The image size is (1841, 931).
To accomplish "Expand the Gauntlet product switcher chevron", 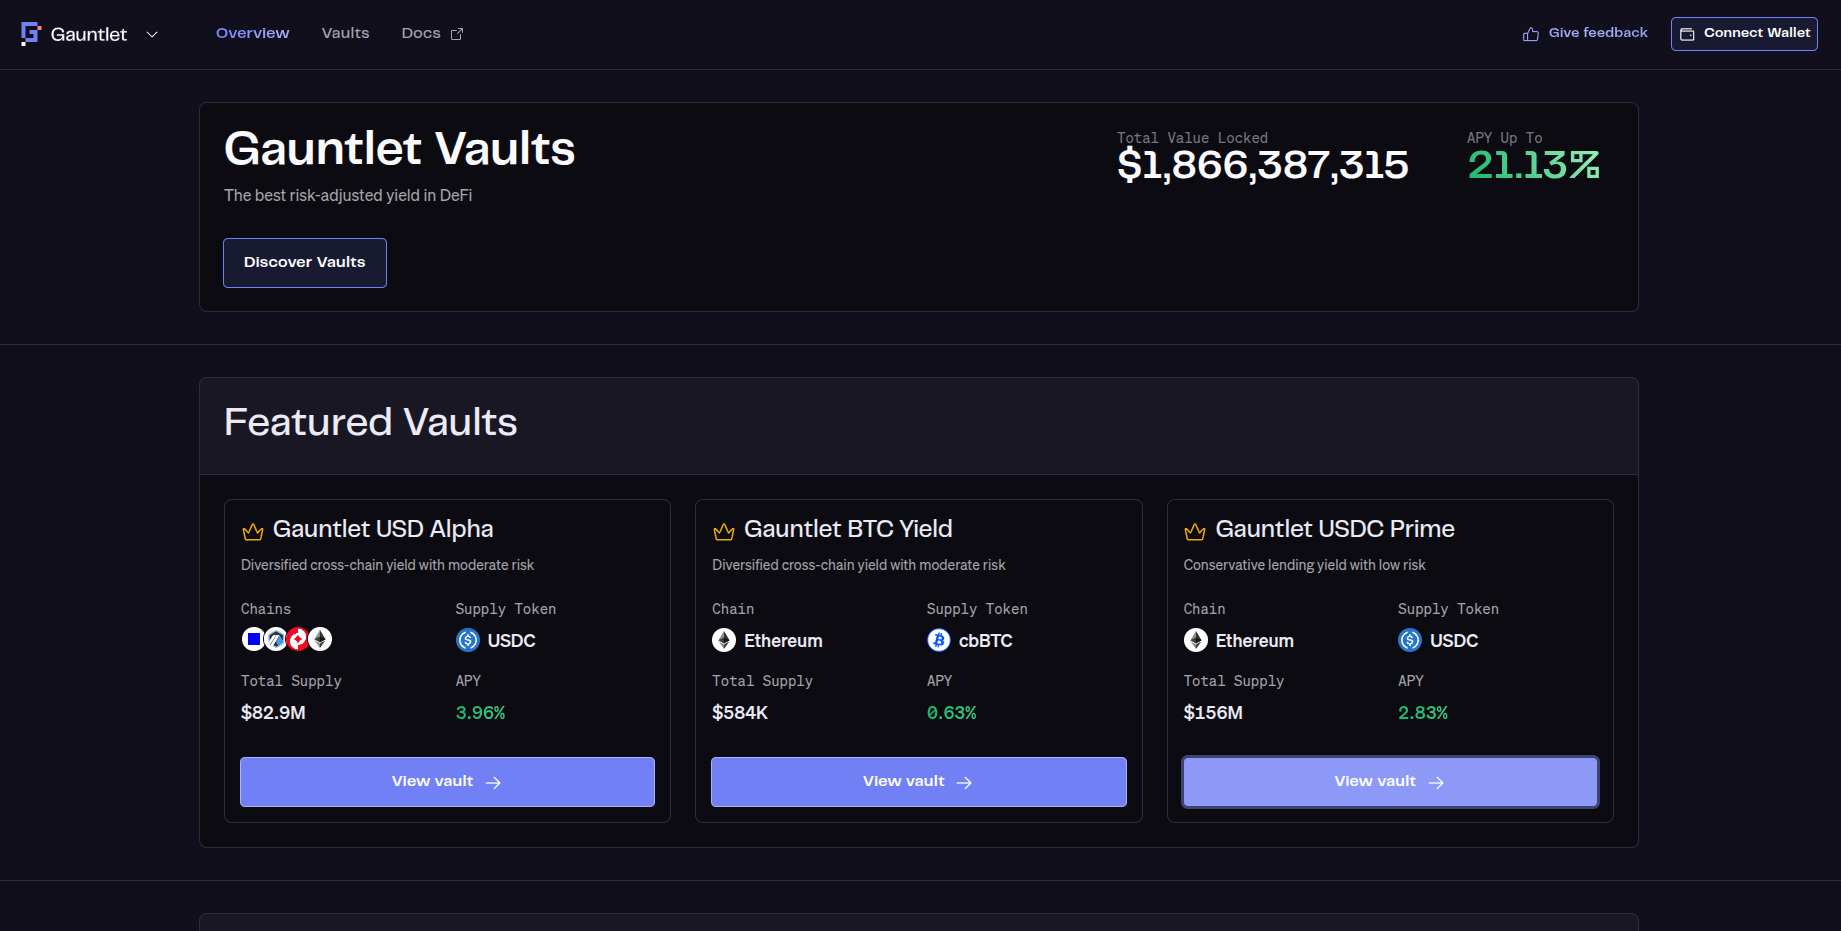I will (x=152, y=34).
